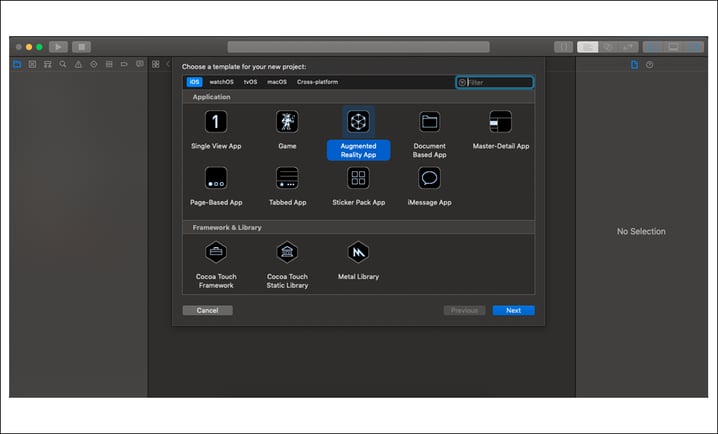Click the Run button in toolbar

coord(58,47)
